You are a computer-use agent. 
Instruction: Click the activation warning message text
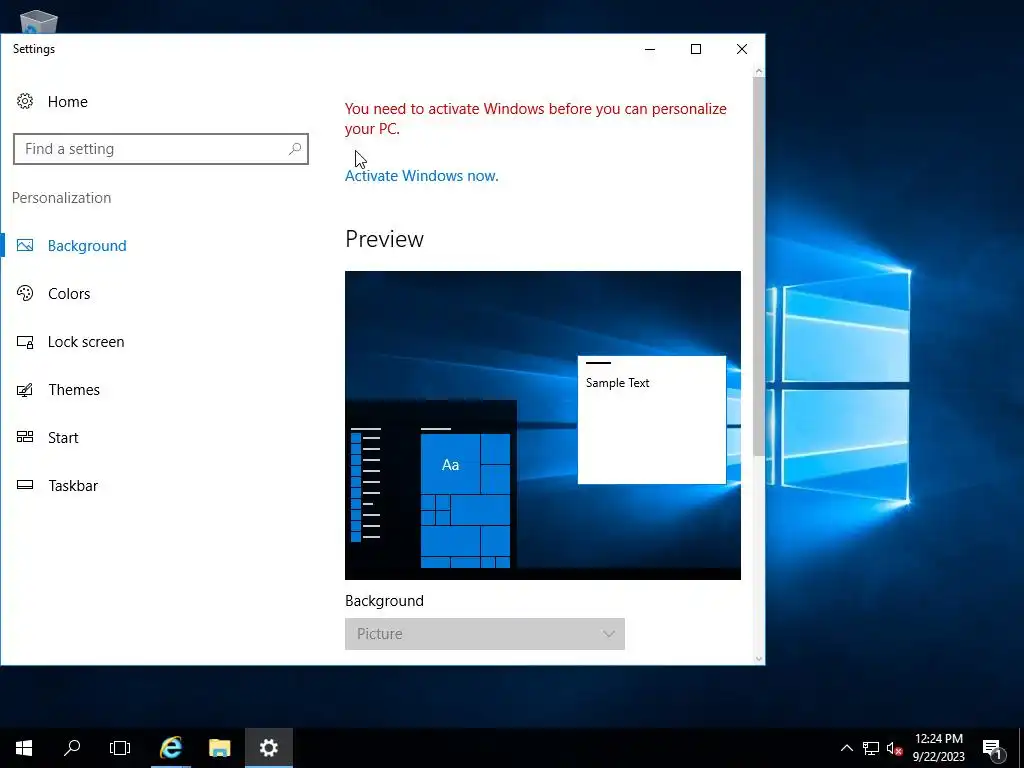click(x=536, y=119)
